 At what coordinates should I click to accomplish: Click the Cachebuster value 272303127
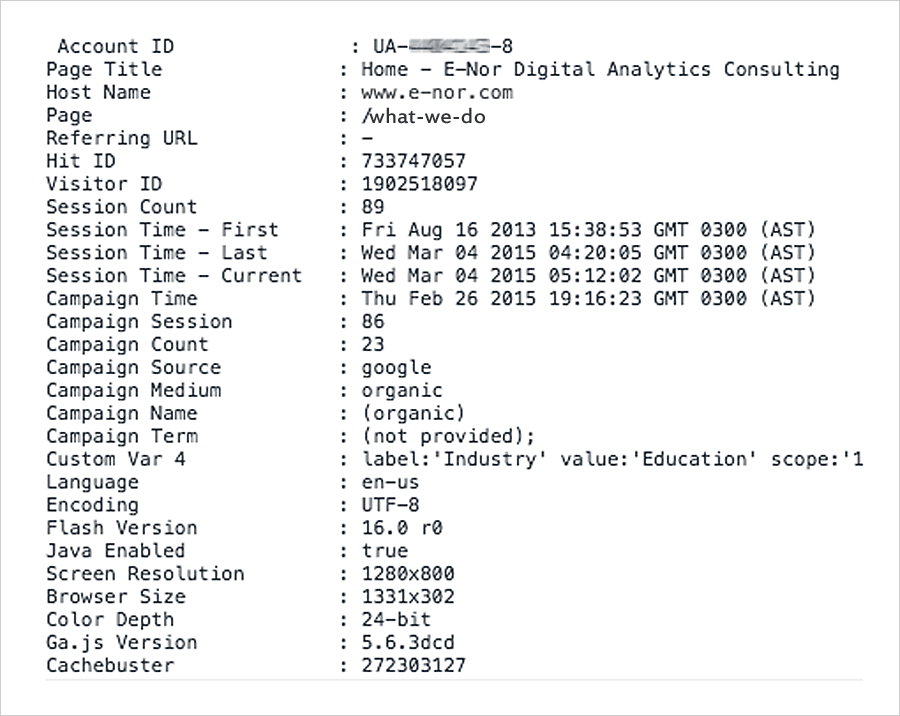[413, 665]
